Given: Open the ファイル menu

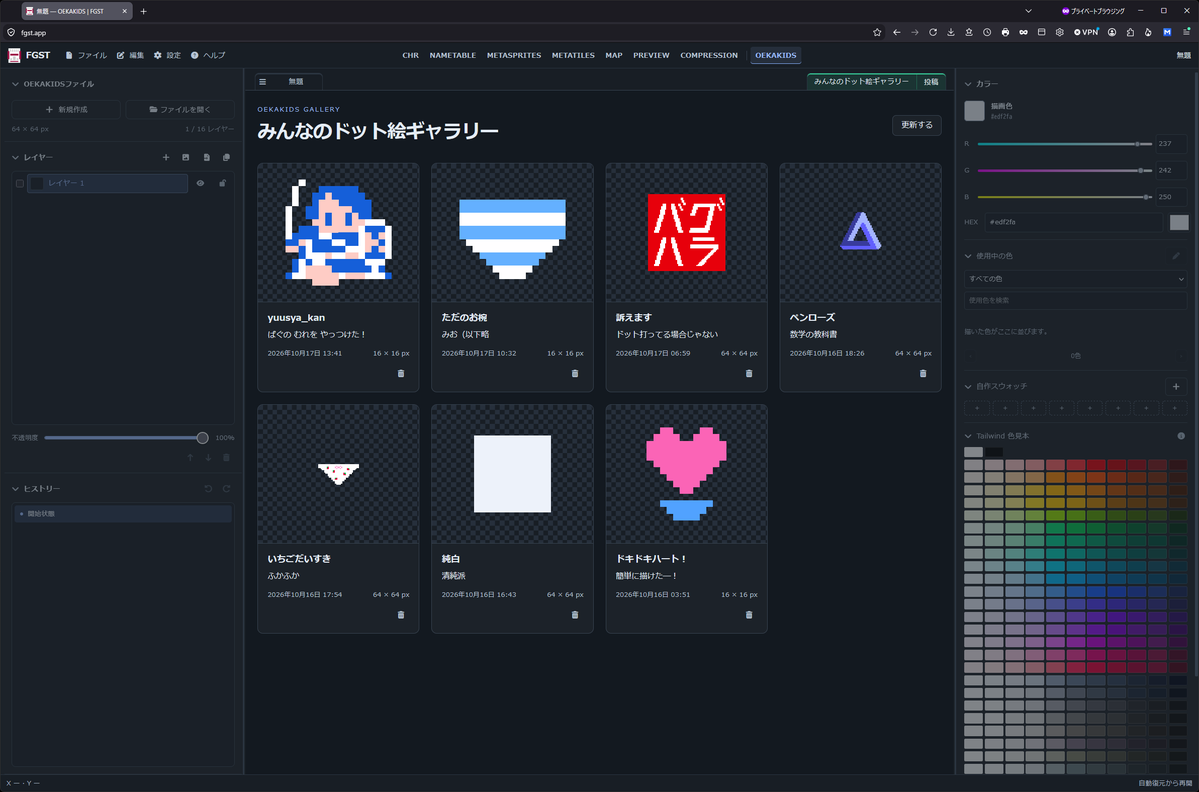Looking at the screenshot, I should point(86,55).
